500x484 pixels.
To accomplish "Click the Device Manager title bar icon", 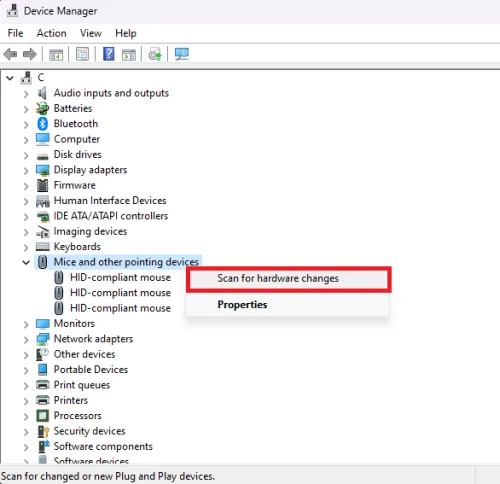I will click(x=12, y=11).
